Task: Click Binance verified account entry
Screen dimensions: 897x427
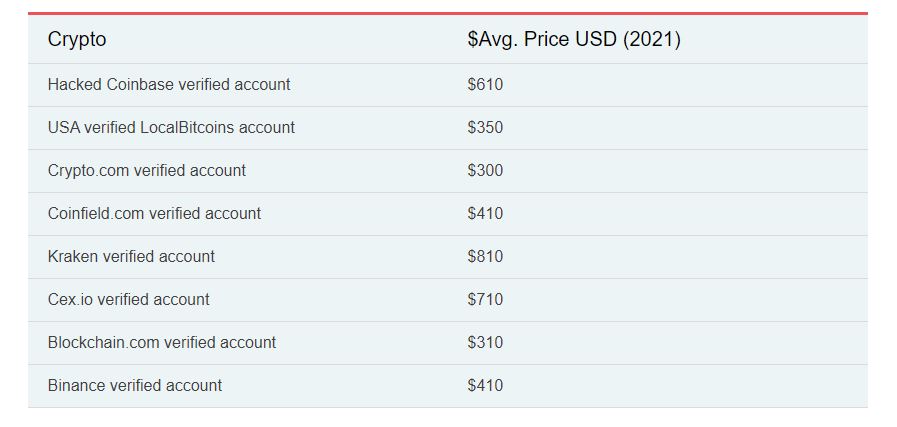Action: point(134,385)
